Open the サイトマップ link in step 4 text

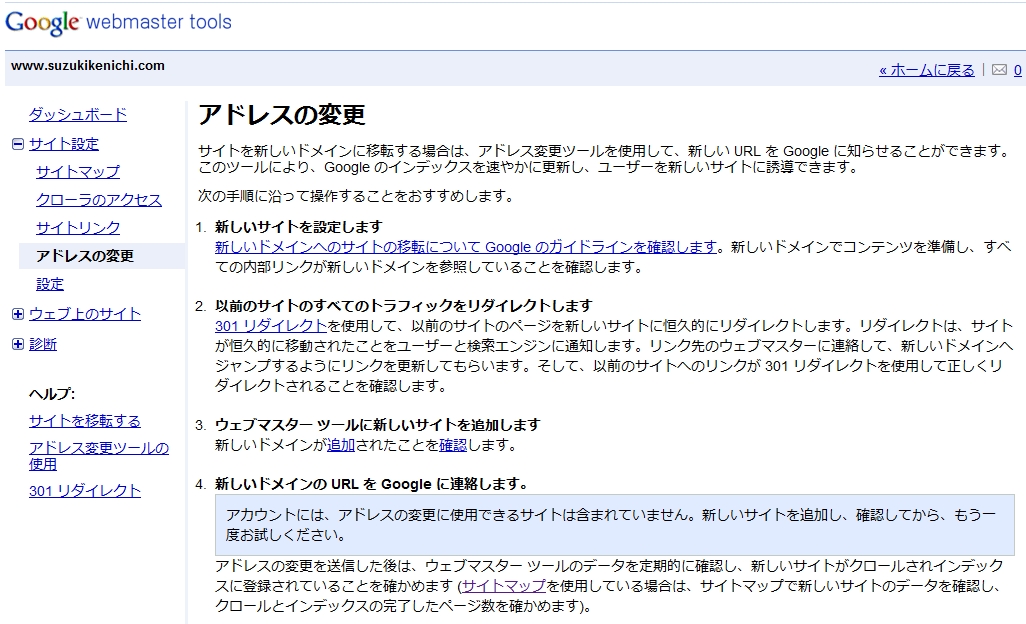504,586
